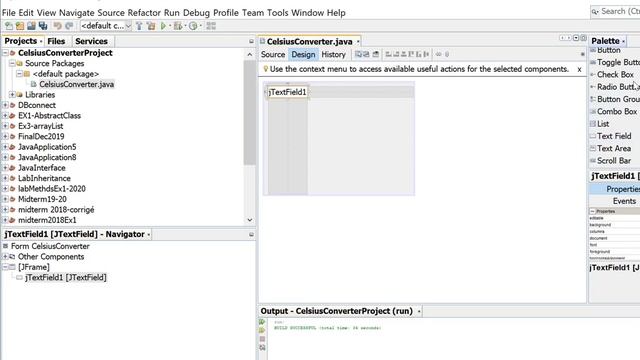
Task: Click the Build Project hammer icon
Action: [x=139, y=26]
